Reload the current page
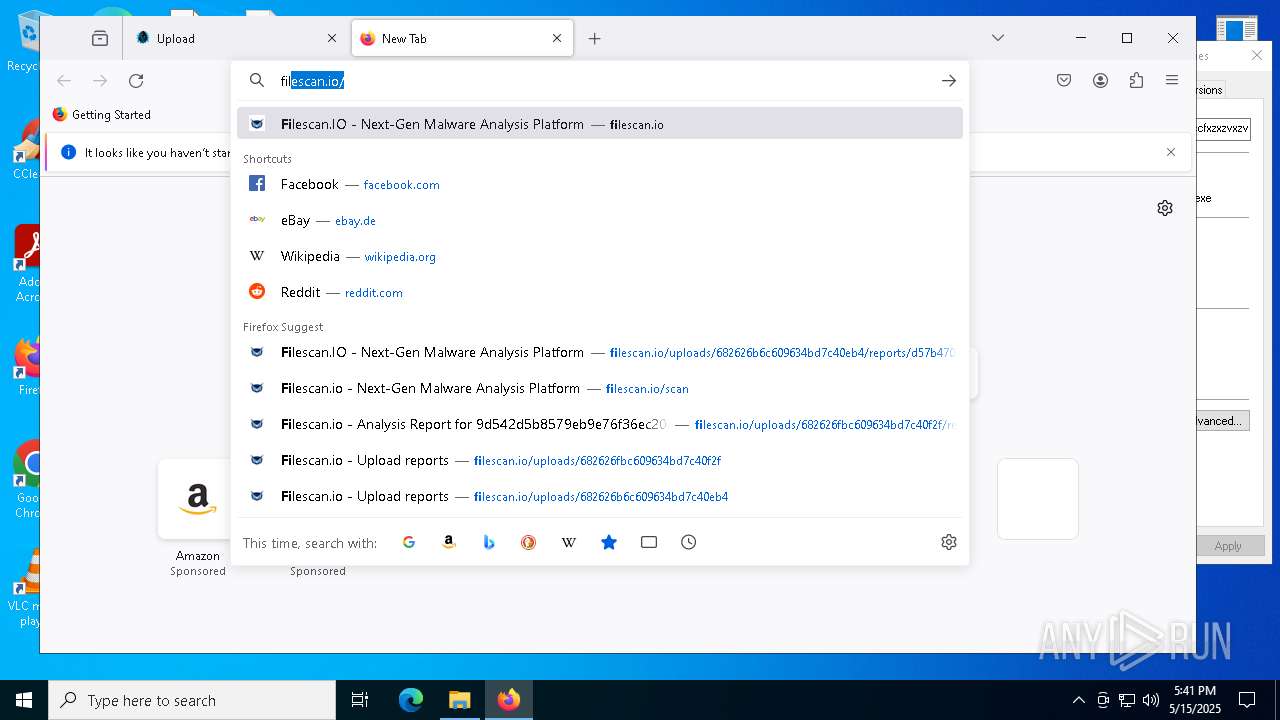This screenshot has width=1280, height=720. [x=136, y=80]
